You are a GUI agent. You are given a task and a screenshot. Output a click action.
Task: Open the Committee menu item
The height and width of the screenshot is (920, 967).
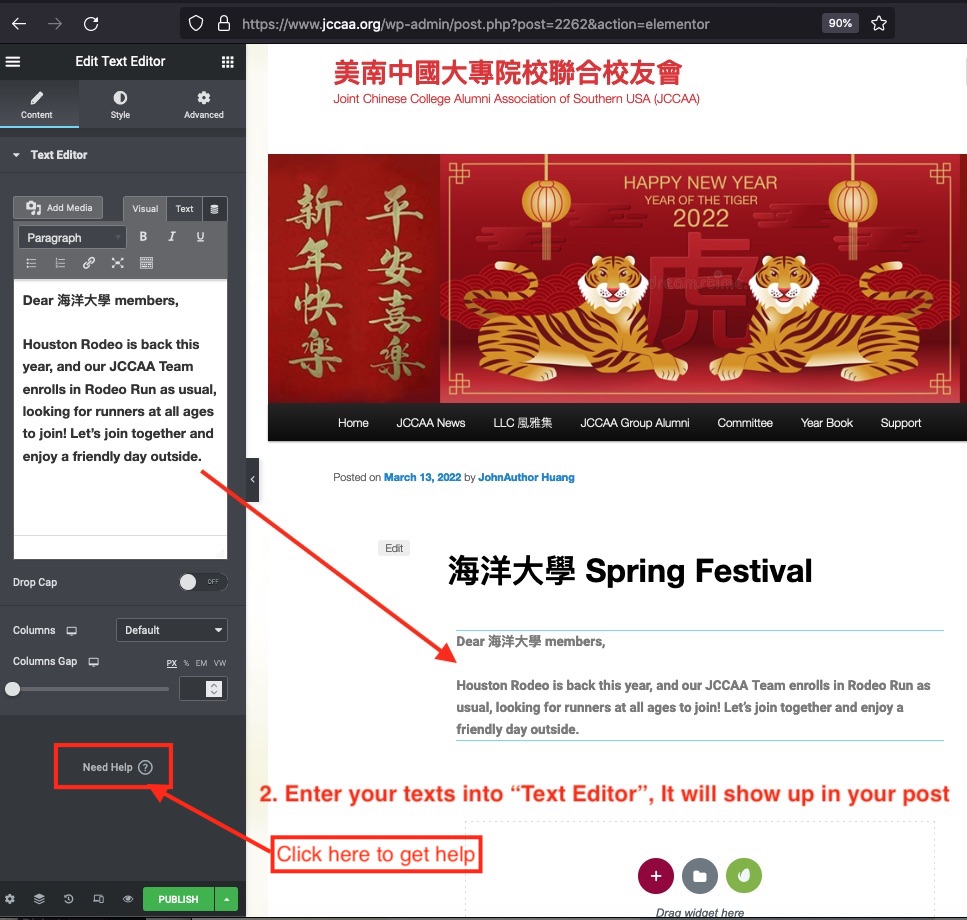click(x=744, y=423)
